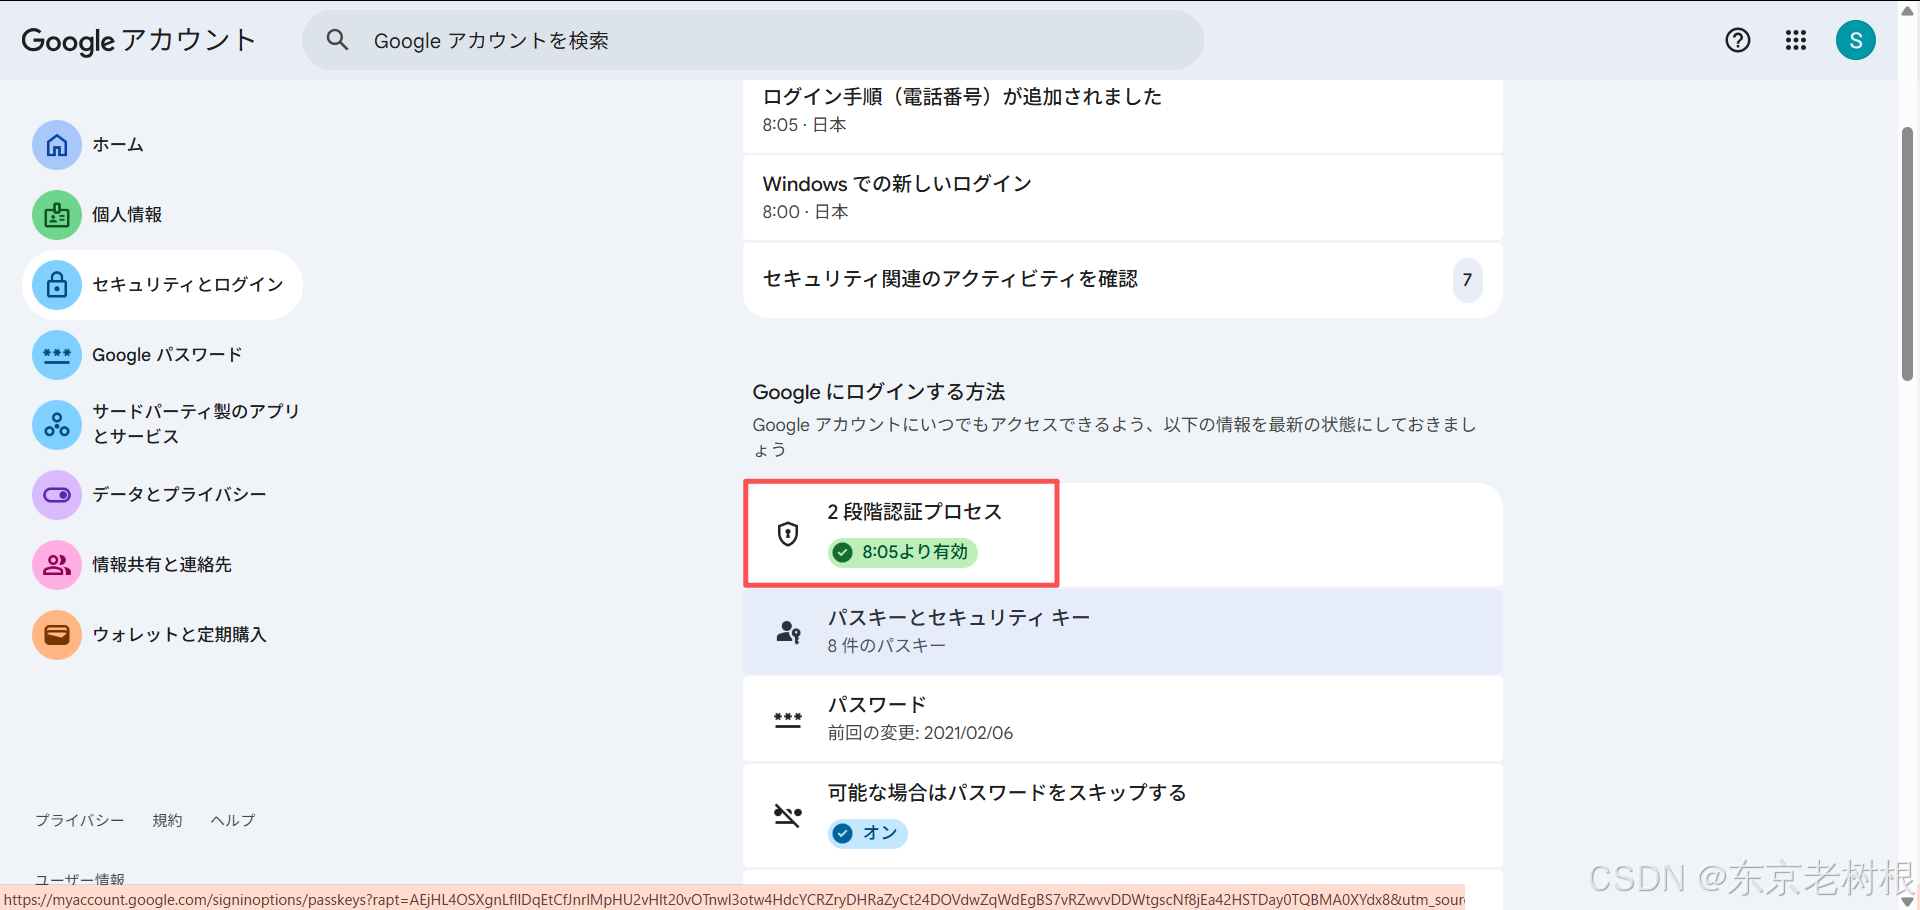The image size is (1920, 910).
Task: Open Windows での新しいログイン activity
Action: 1122,198
